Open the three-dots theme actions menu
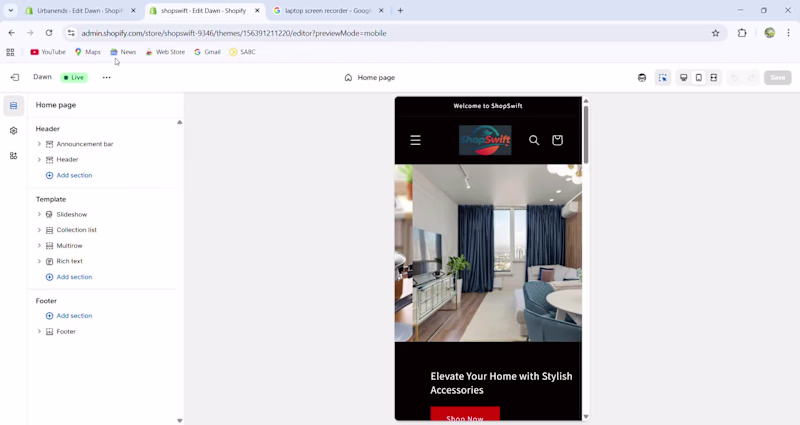 click(x=106, y=78)
